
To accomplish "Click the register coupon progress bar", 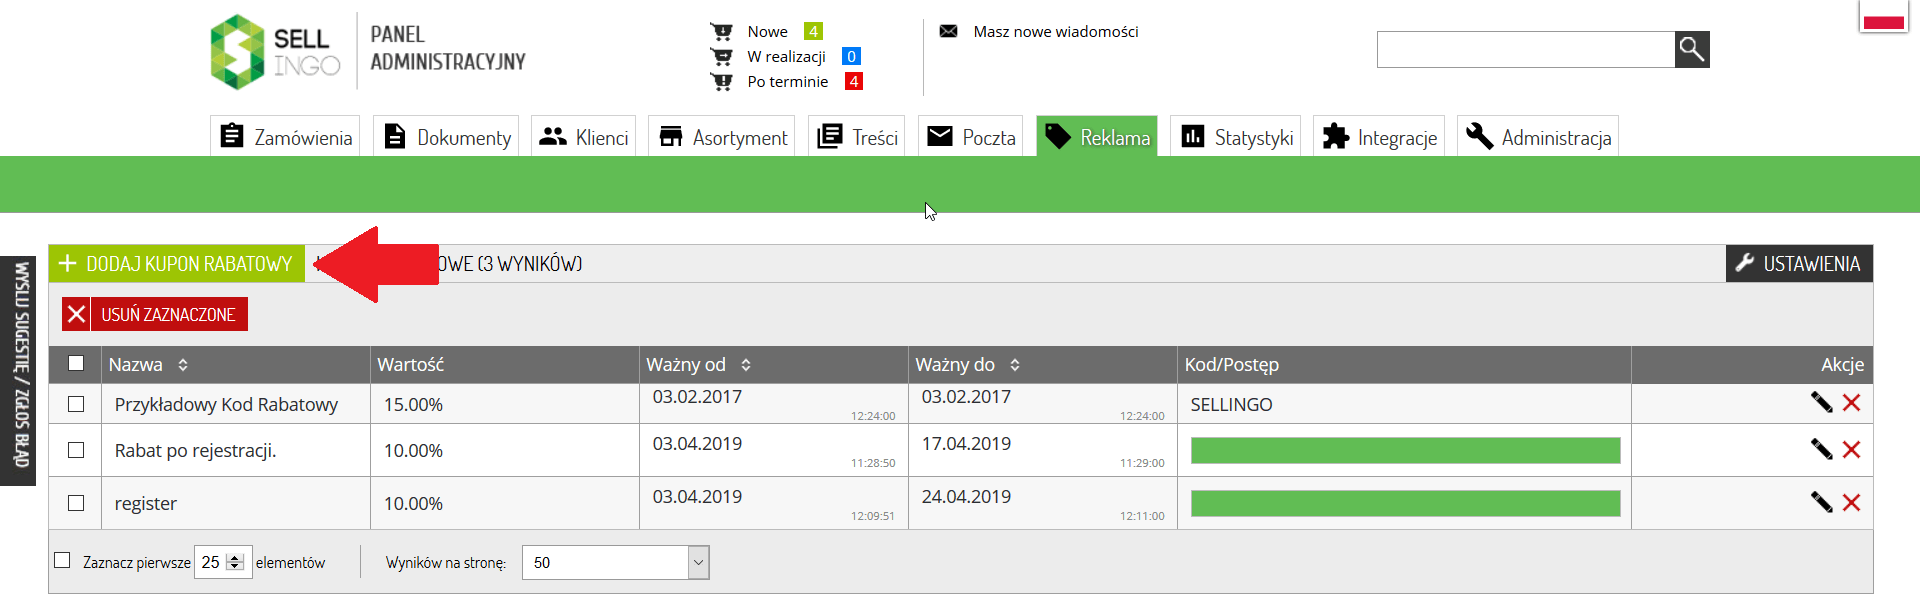I will [x=1405, y=503].
